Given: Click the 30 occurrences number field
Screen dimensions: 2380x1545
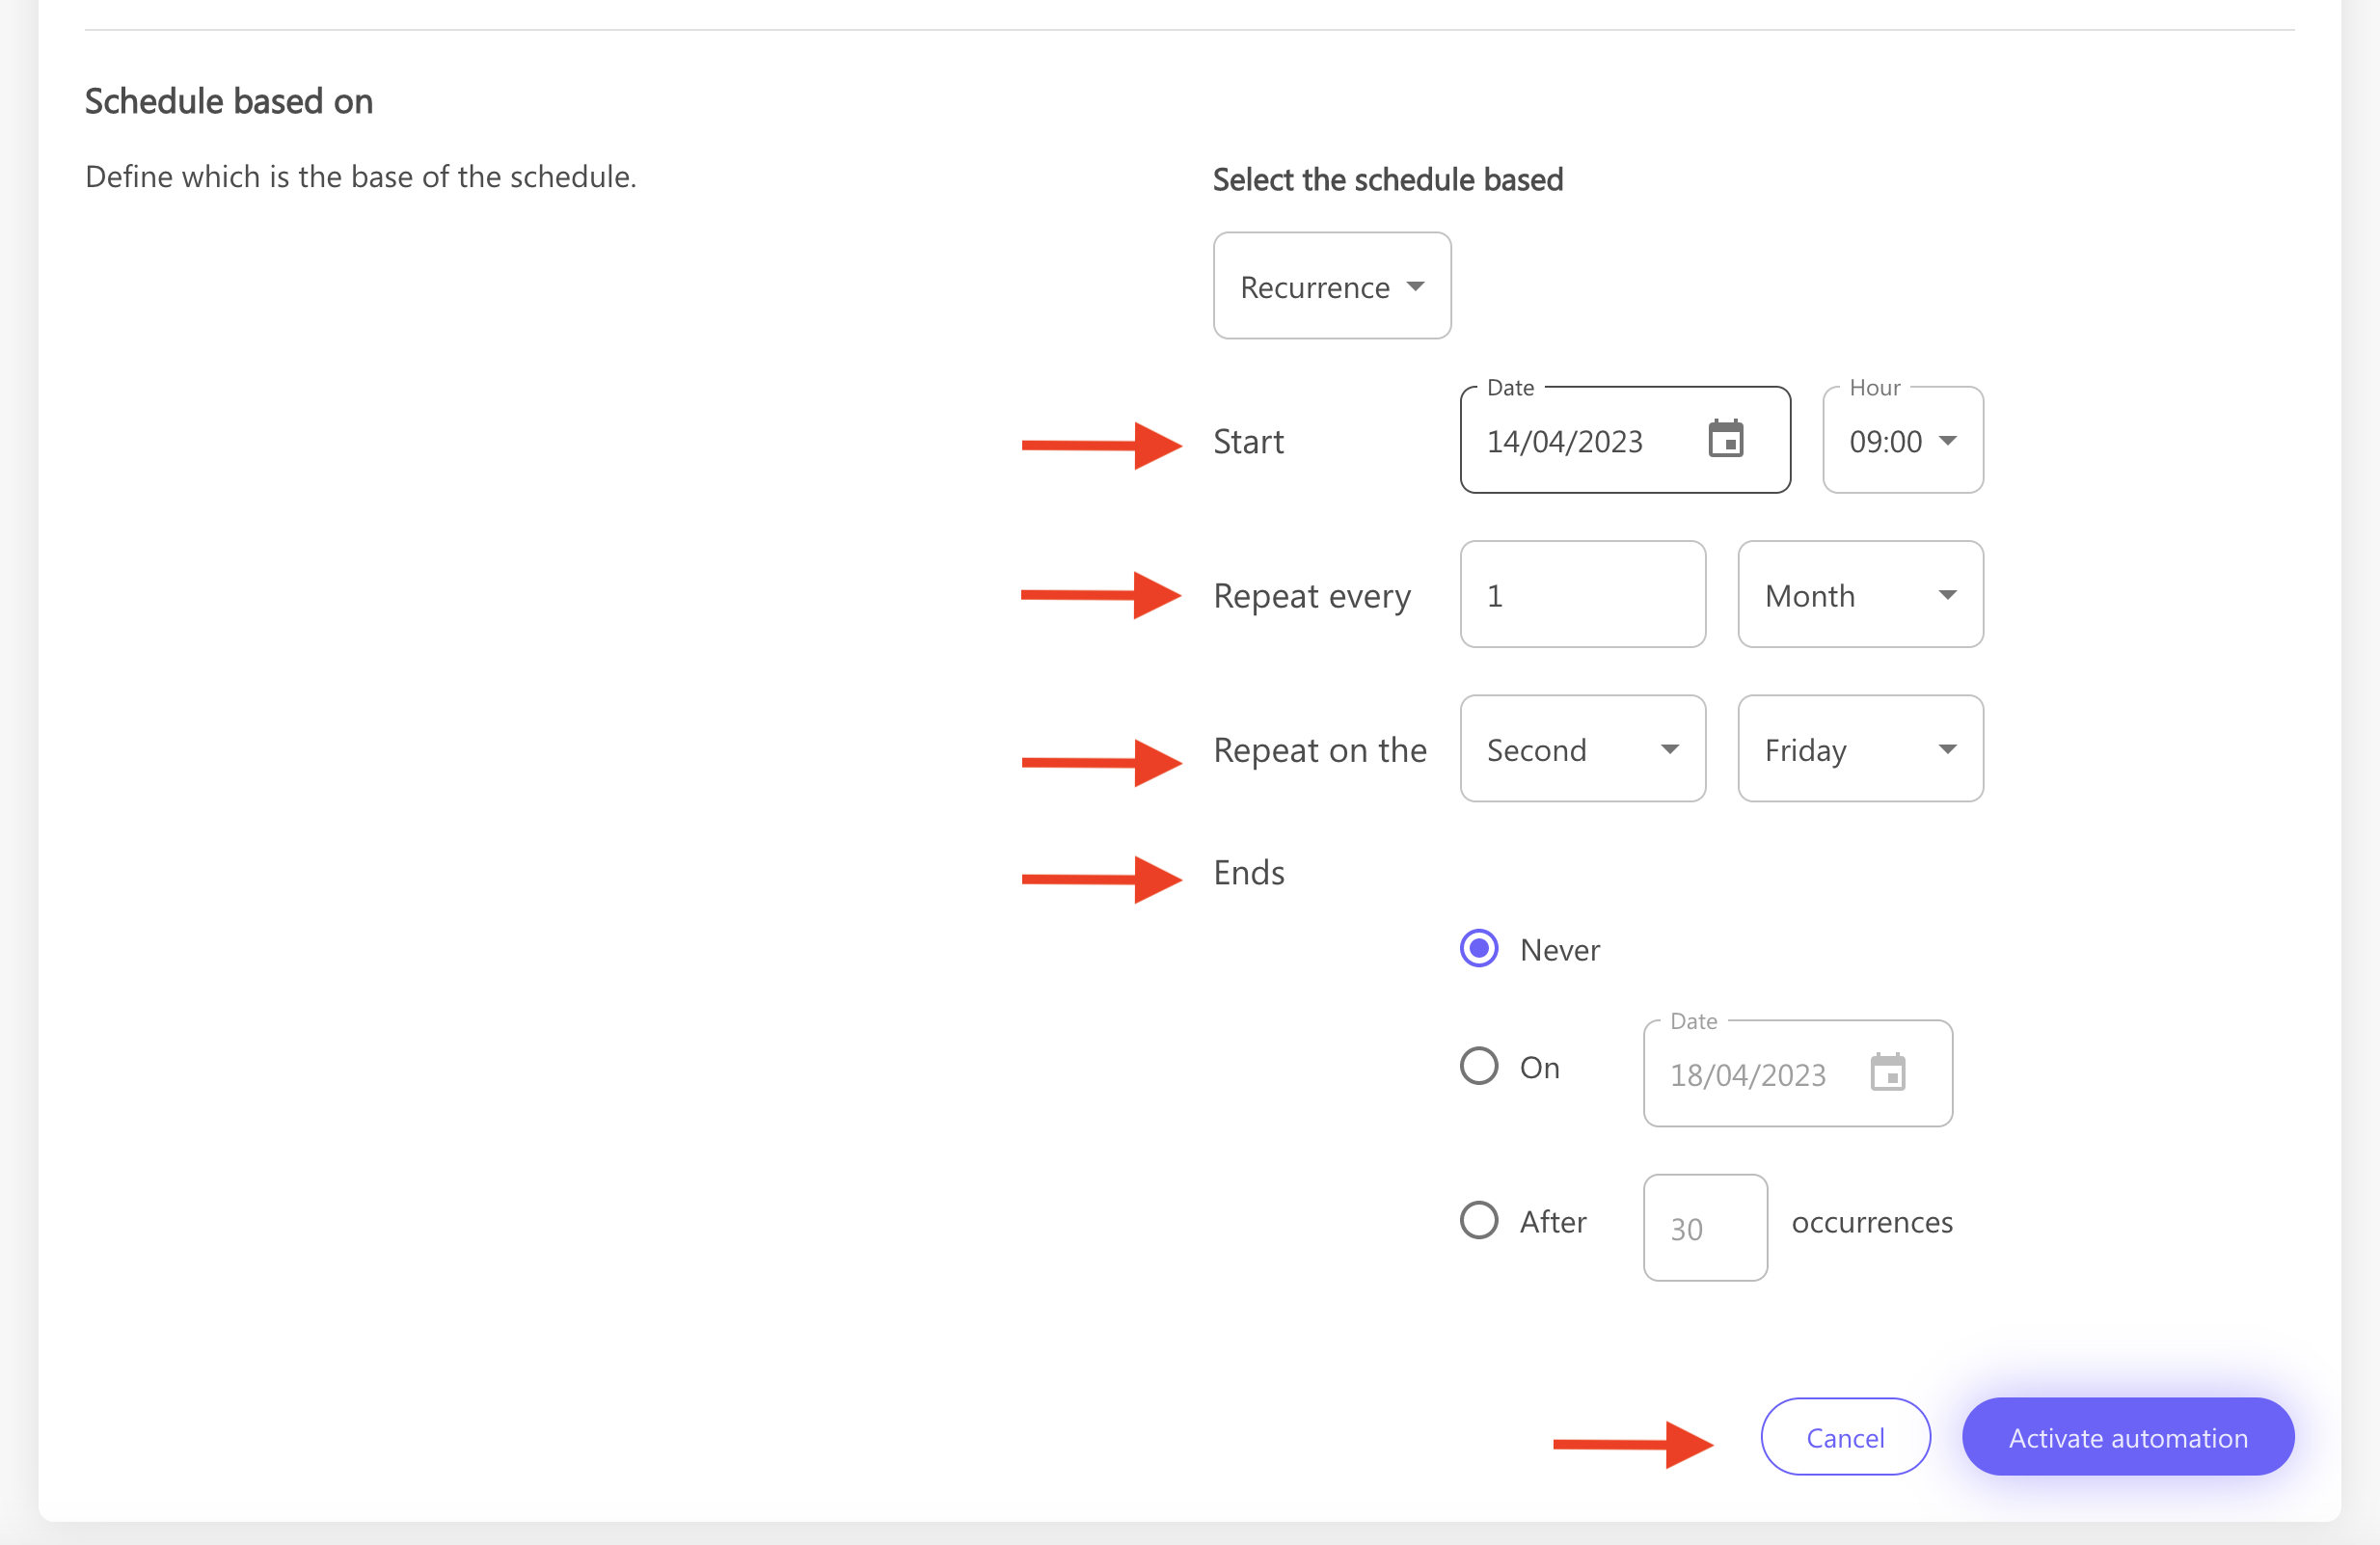Looking at the screenshot, I should pyautogui.click(x=1706, y=1228).
